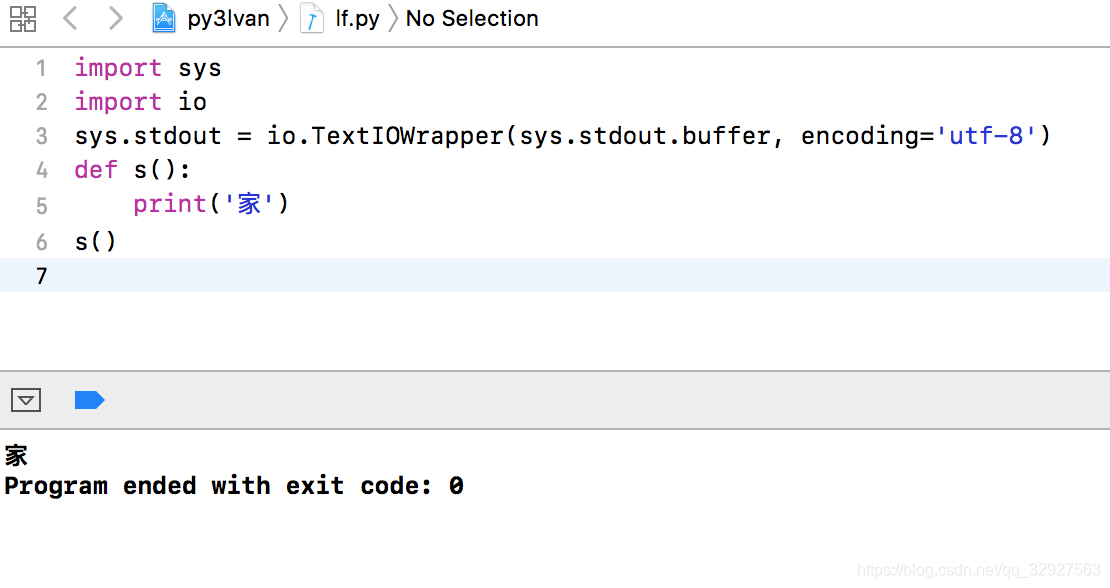Click the lf.py file icon
This screenshot has height=588, width=1110.
pos(311,19)
